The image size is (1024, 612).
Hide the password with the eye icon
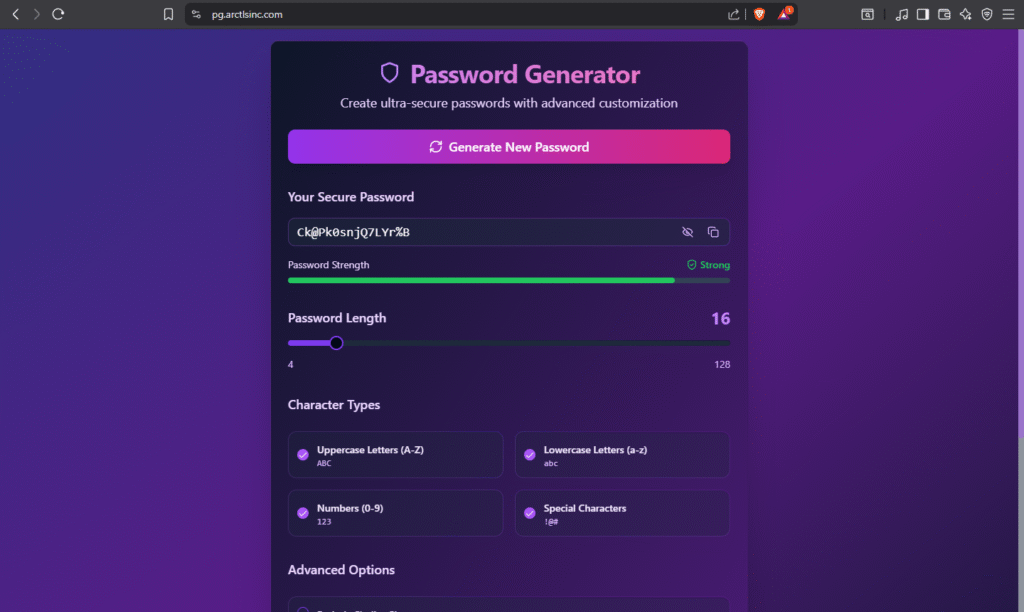[687, 232]
